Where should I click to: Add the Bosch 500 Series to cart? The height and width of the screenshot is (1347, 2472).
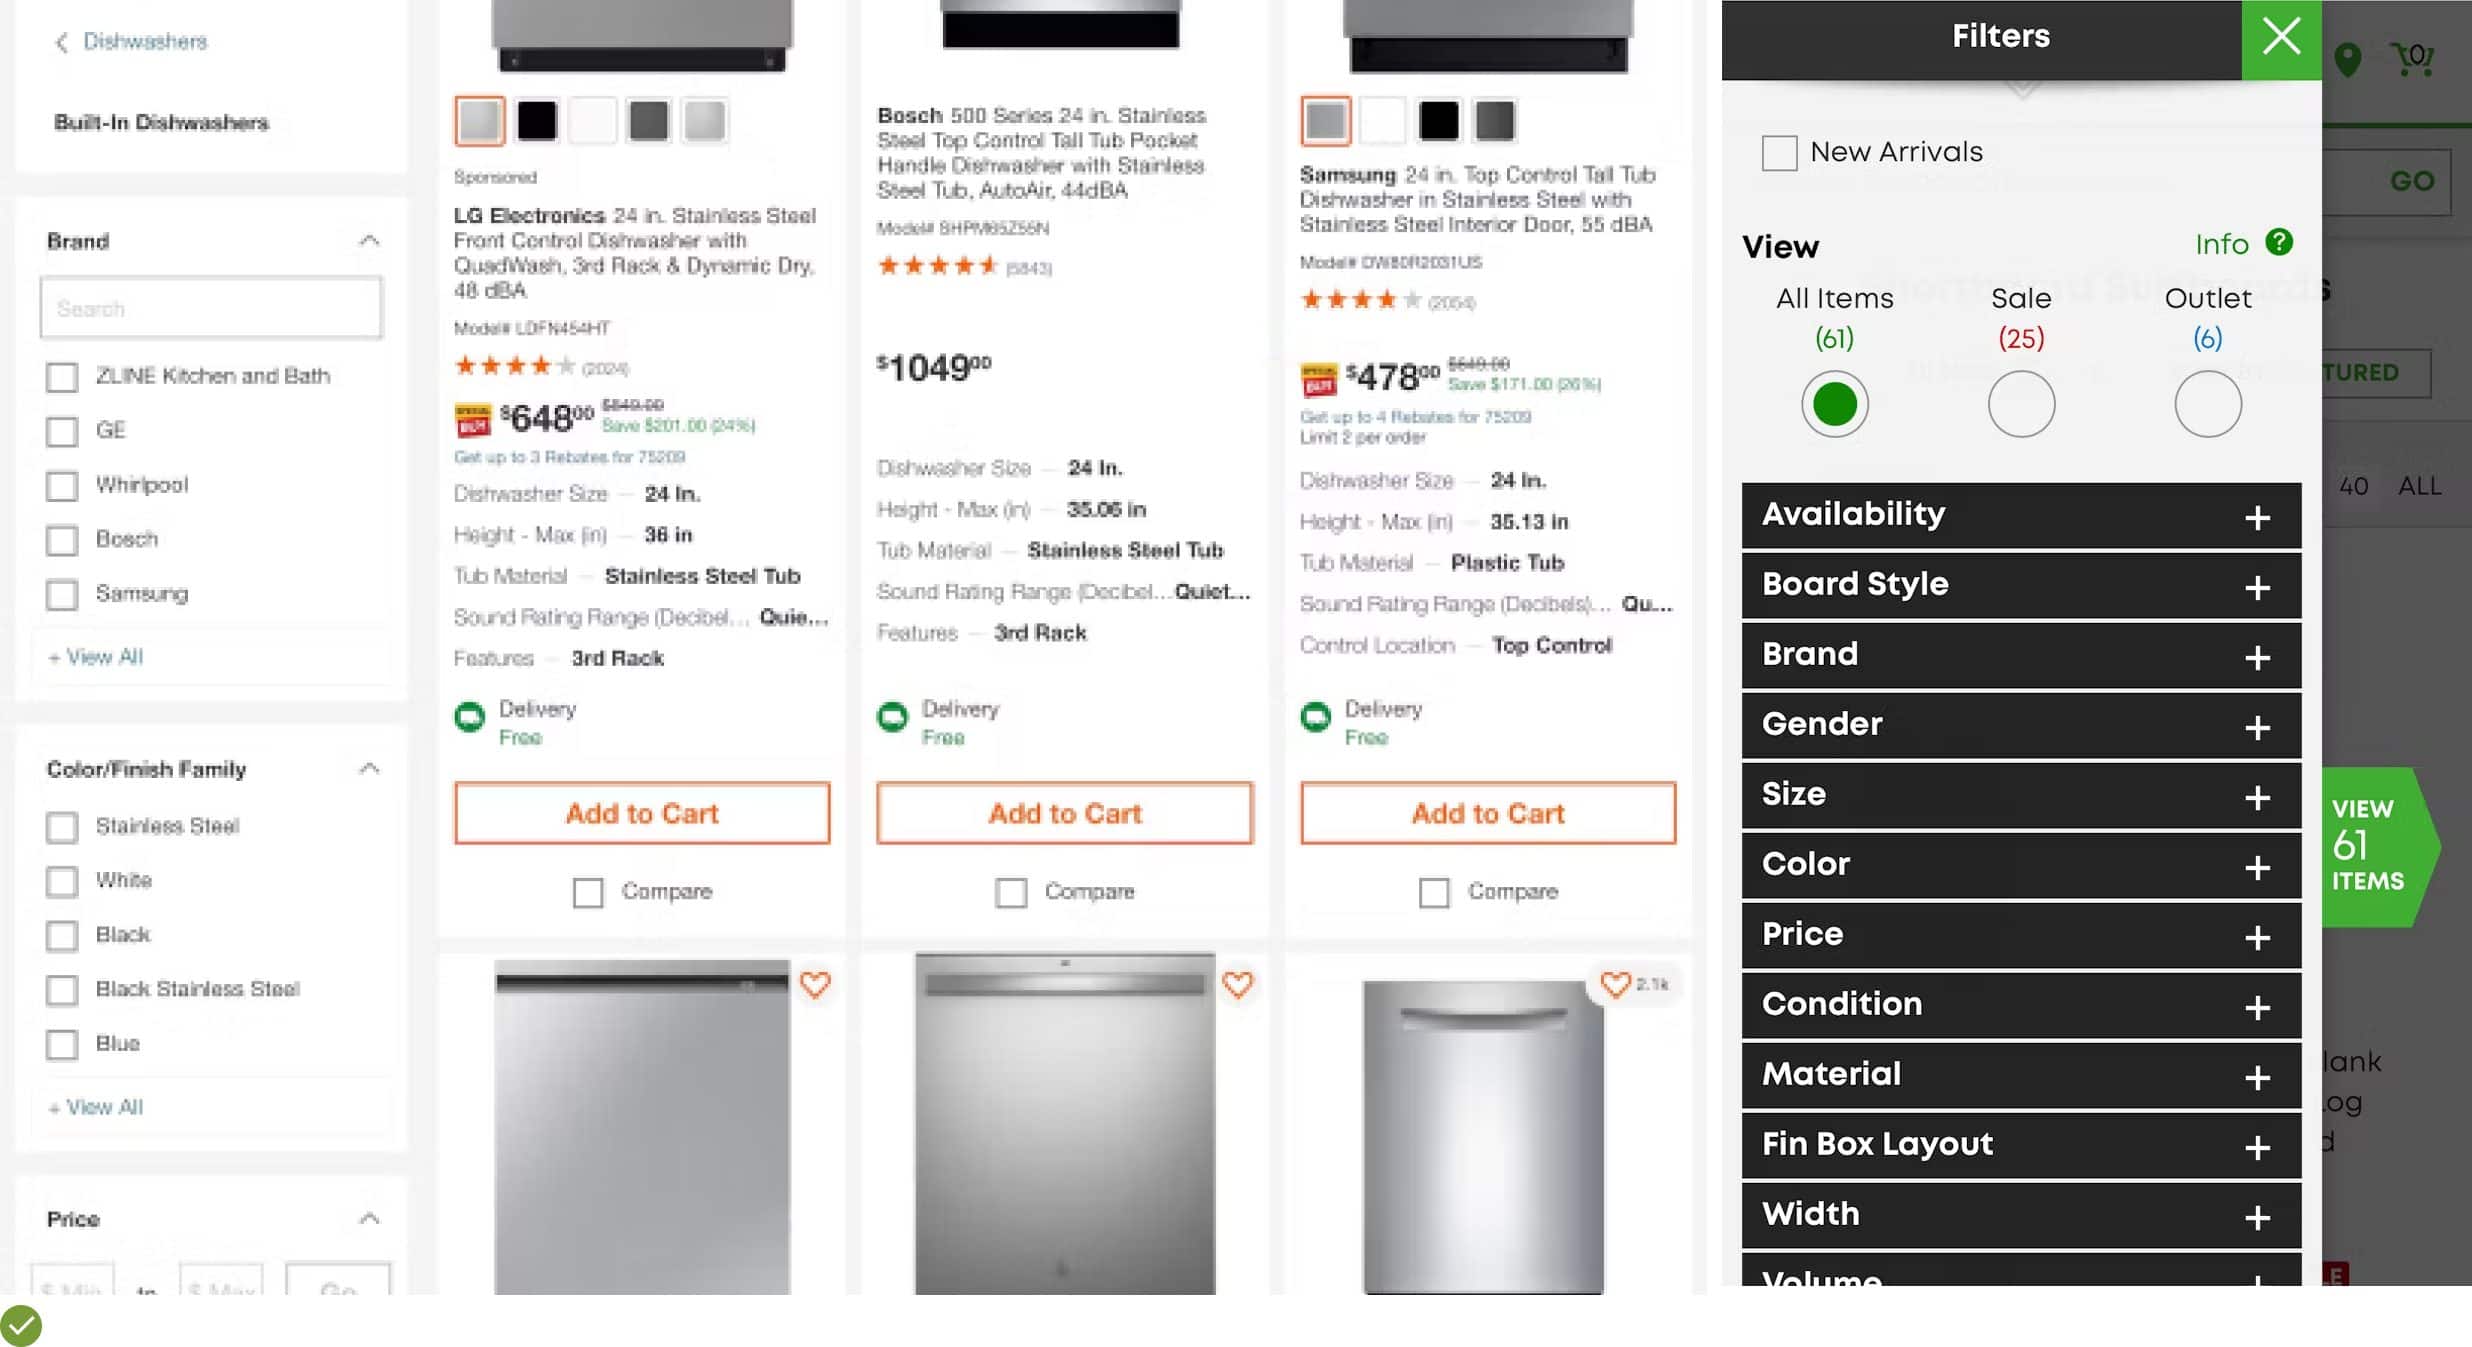1064,814
